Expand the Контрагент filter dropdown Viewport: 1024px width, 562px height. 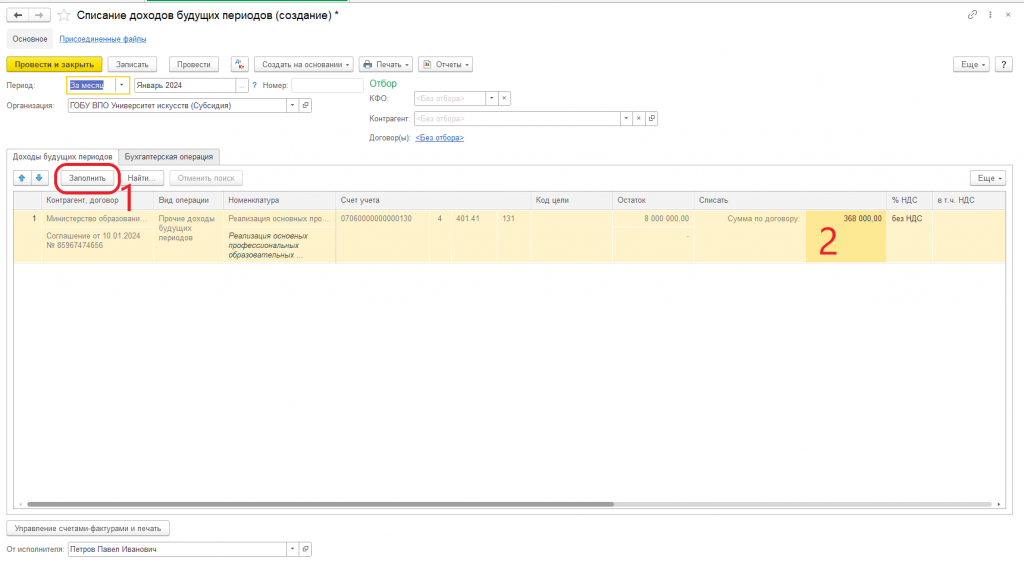pyautogui.click(x=626, y=119)
